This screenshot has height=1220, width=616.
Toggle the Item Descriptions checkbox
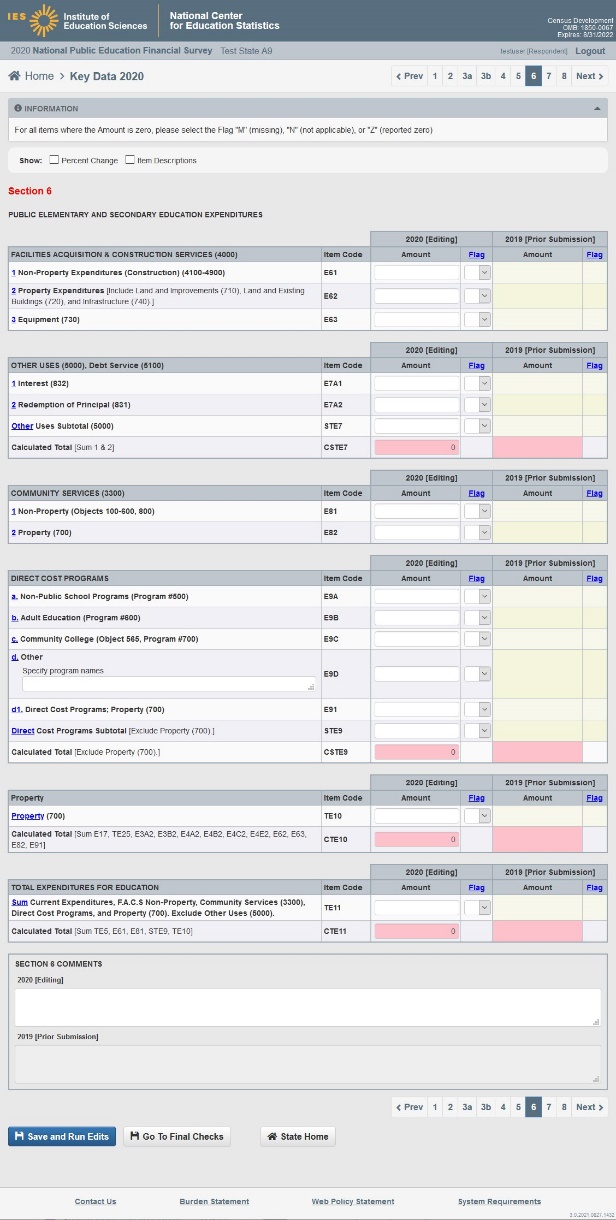click(x=130, y=160)
